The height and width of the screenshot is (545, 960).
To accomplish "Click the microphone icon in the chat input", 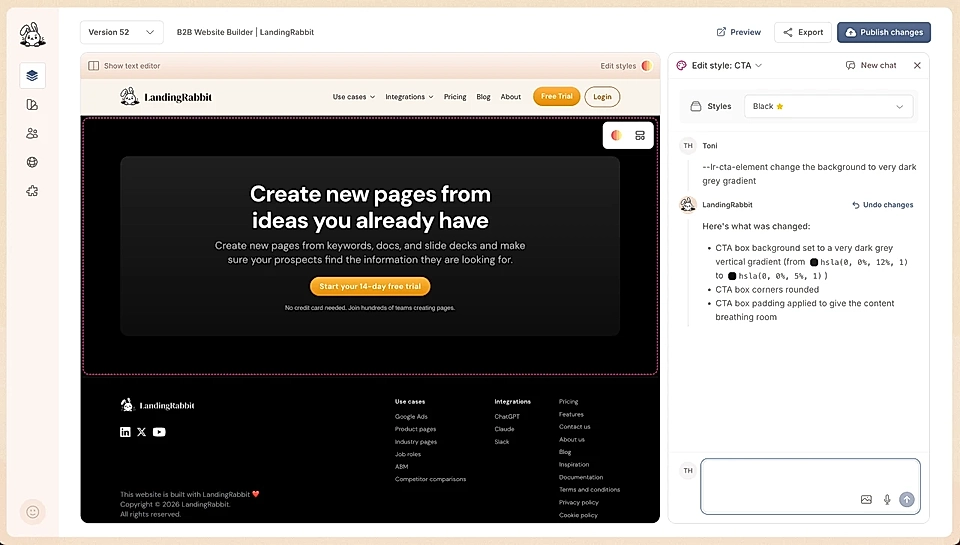I will pyautogui.click(x=887, y=500).
